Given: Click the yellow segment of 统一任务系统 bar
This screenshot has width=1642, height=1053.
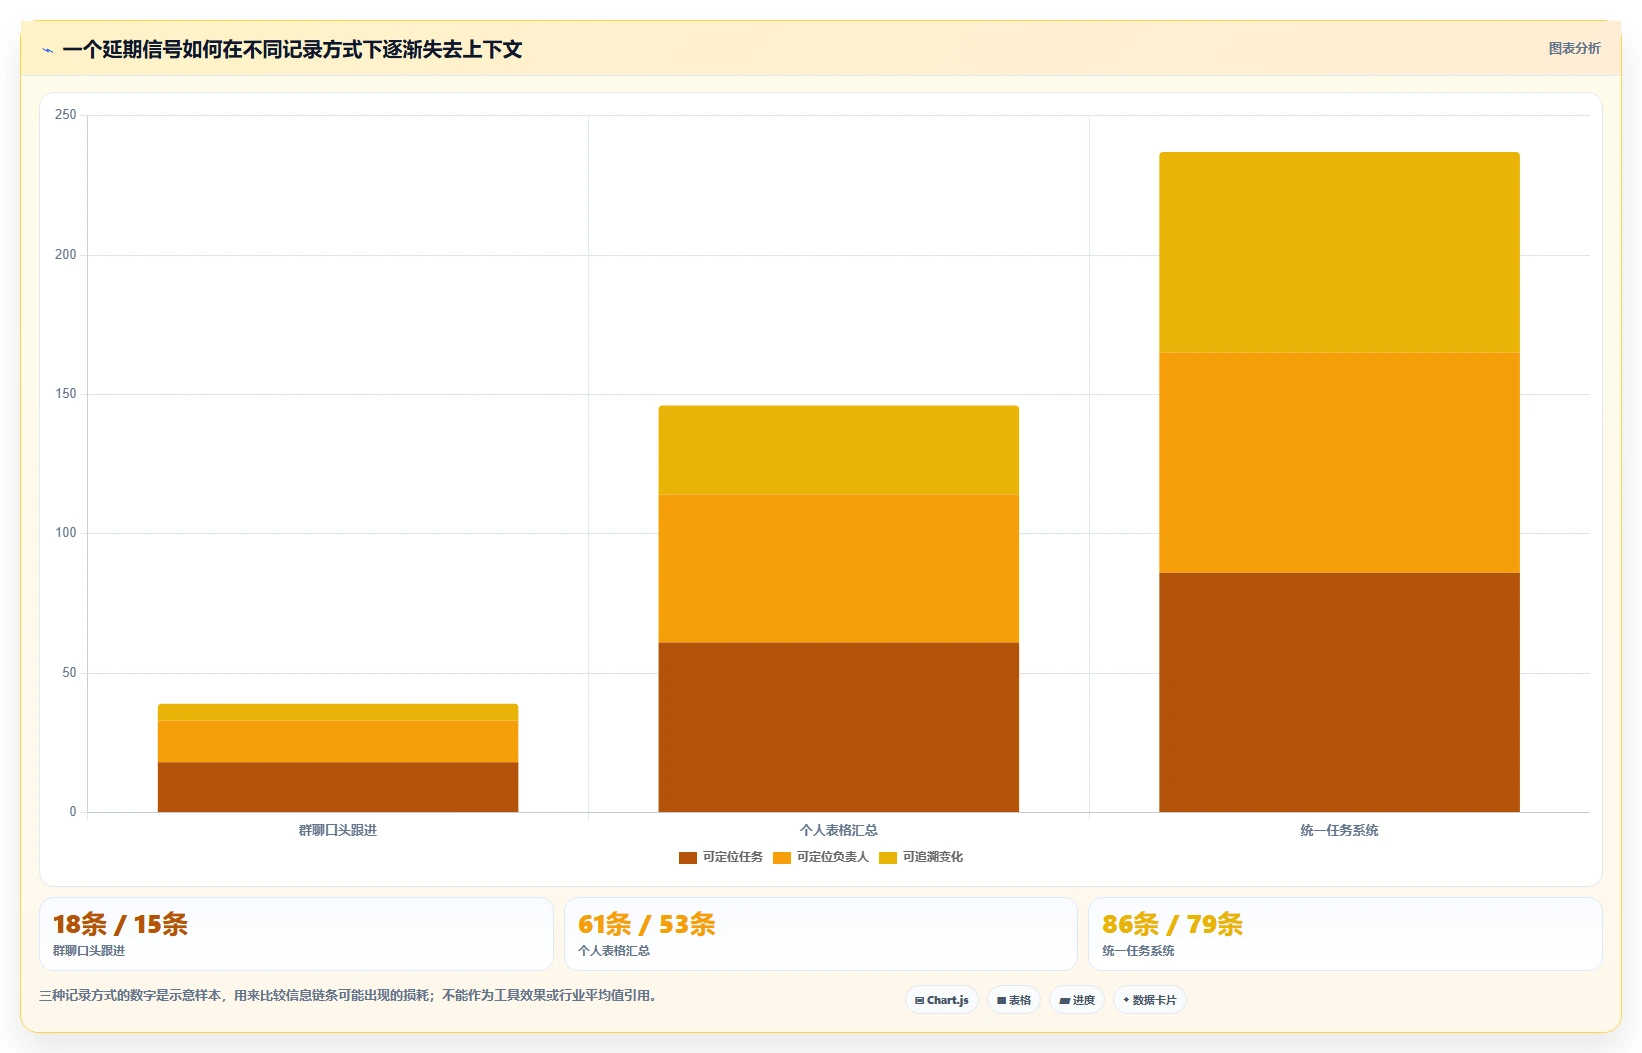Looking at the screenshot, I should [x=1339, y=253].
